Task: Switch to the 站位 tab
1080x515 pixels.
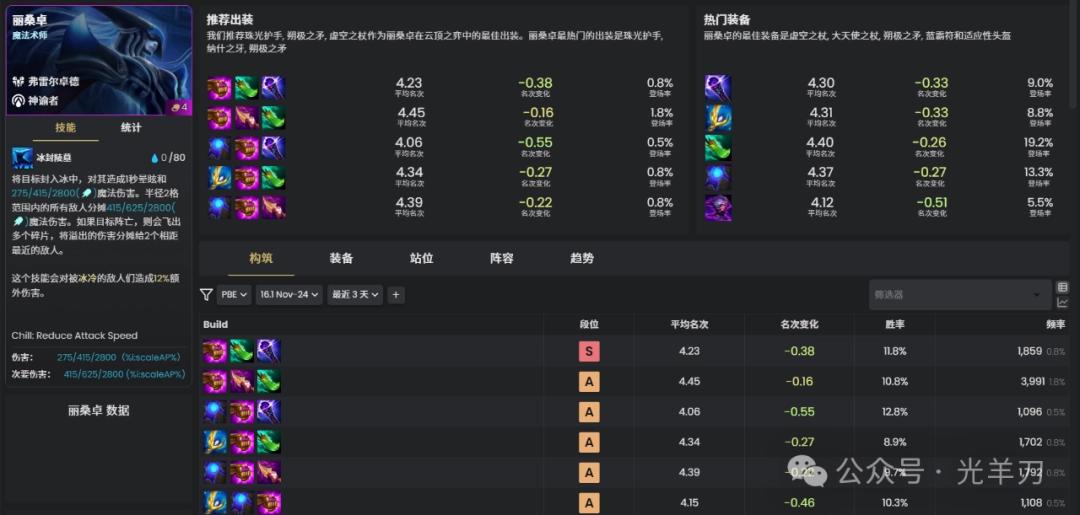Action: tap(422, 259)
